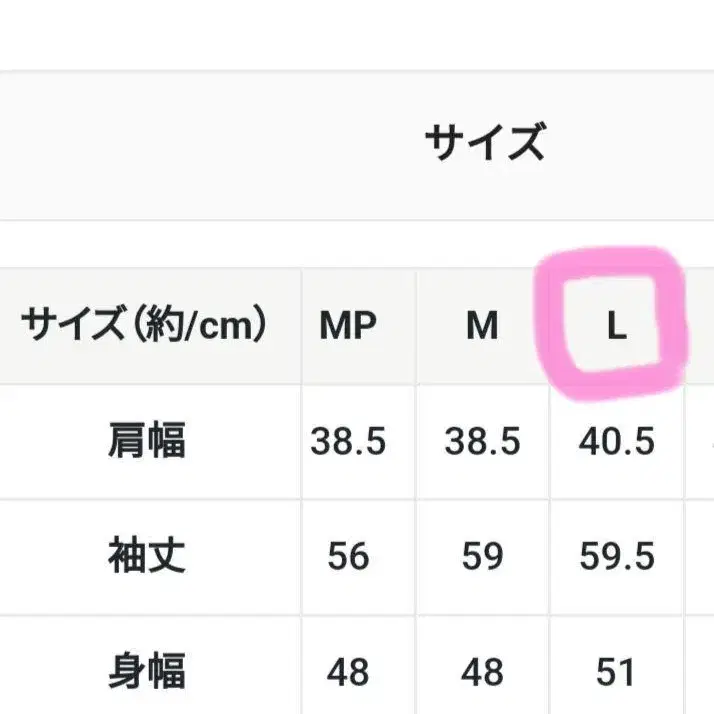Click the 身幅 row label
This screenshot has width=714, height=714.
[x=147, y=671]
